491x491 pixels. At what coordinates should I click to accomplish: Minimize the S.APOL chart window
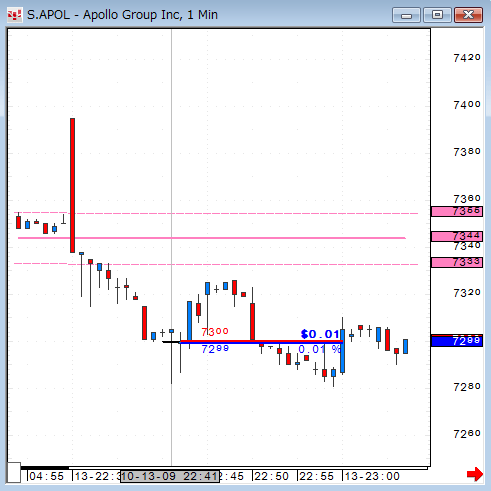(x=406, y=15)
